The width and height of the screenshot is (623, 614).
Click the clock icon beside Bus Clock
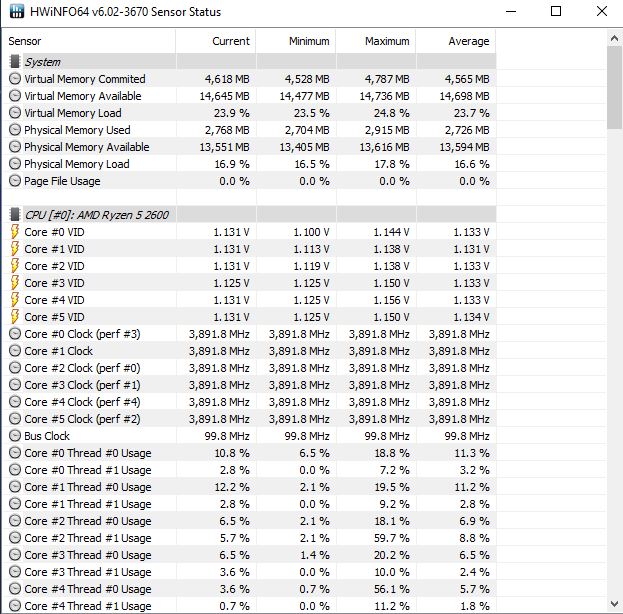click(x=15, y=436)
